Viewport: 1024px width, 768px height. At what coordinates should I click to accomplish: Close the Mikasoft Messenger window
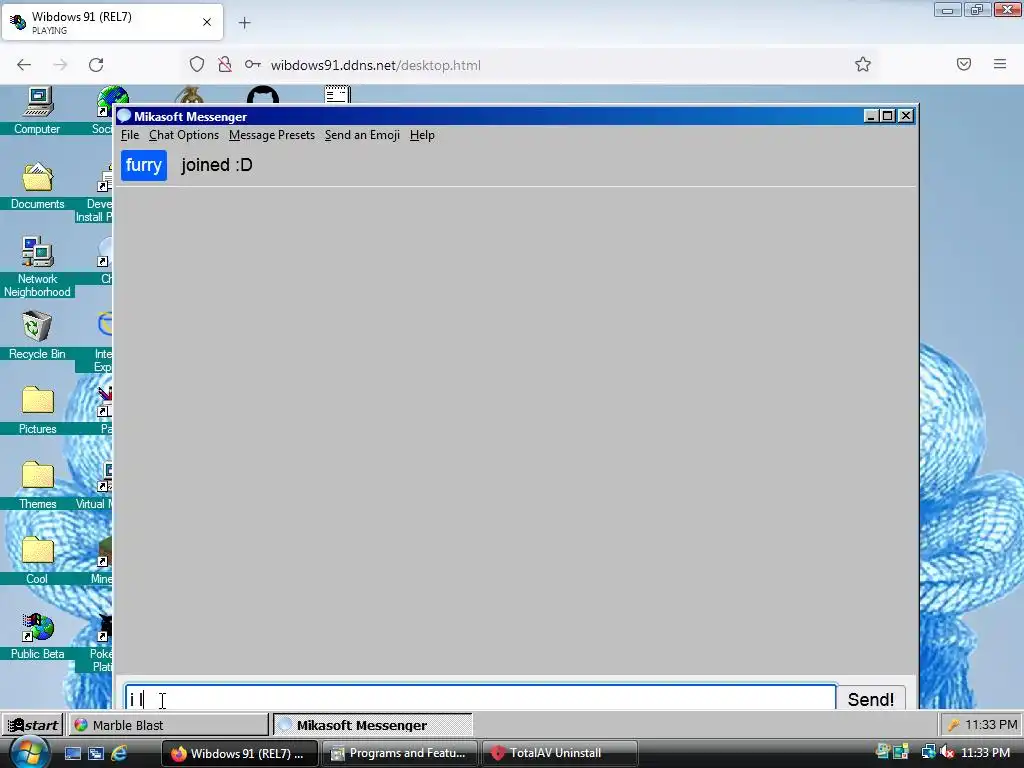click(x=906, y=116)
